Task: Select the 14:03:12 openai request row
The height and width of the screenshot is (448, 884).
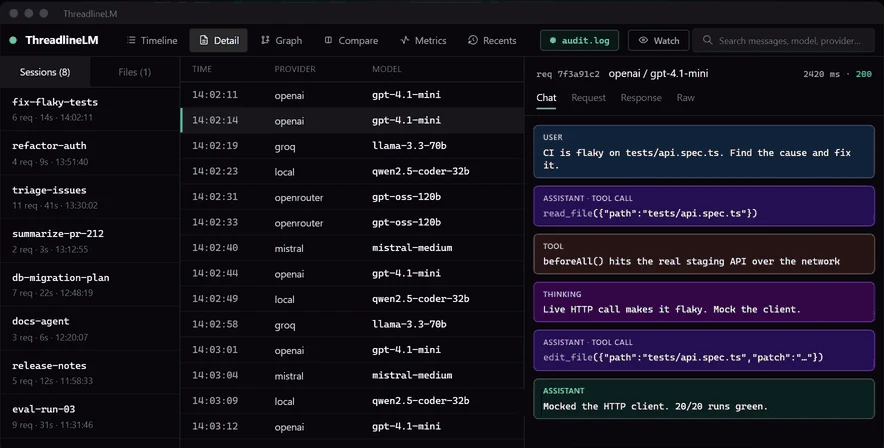Action: pyautogui.click(x=352, y=427)
